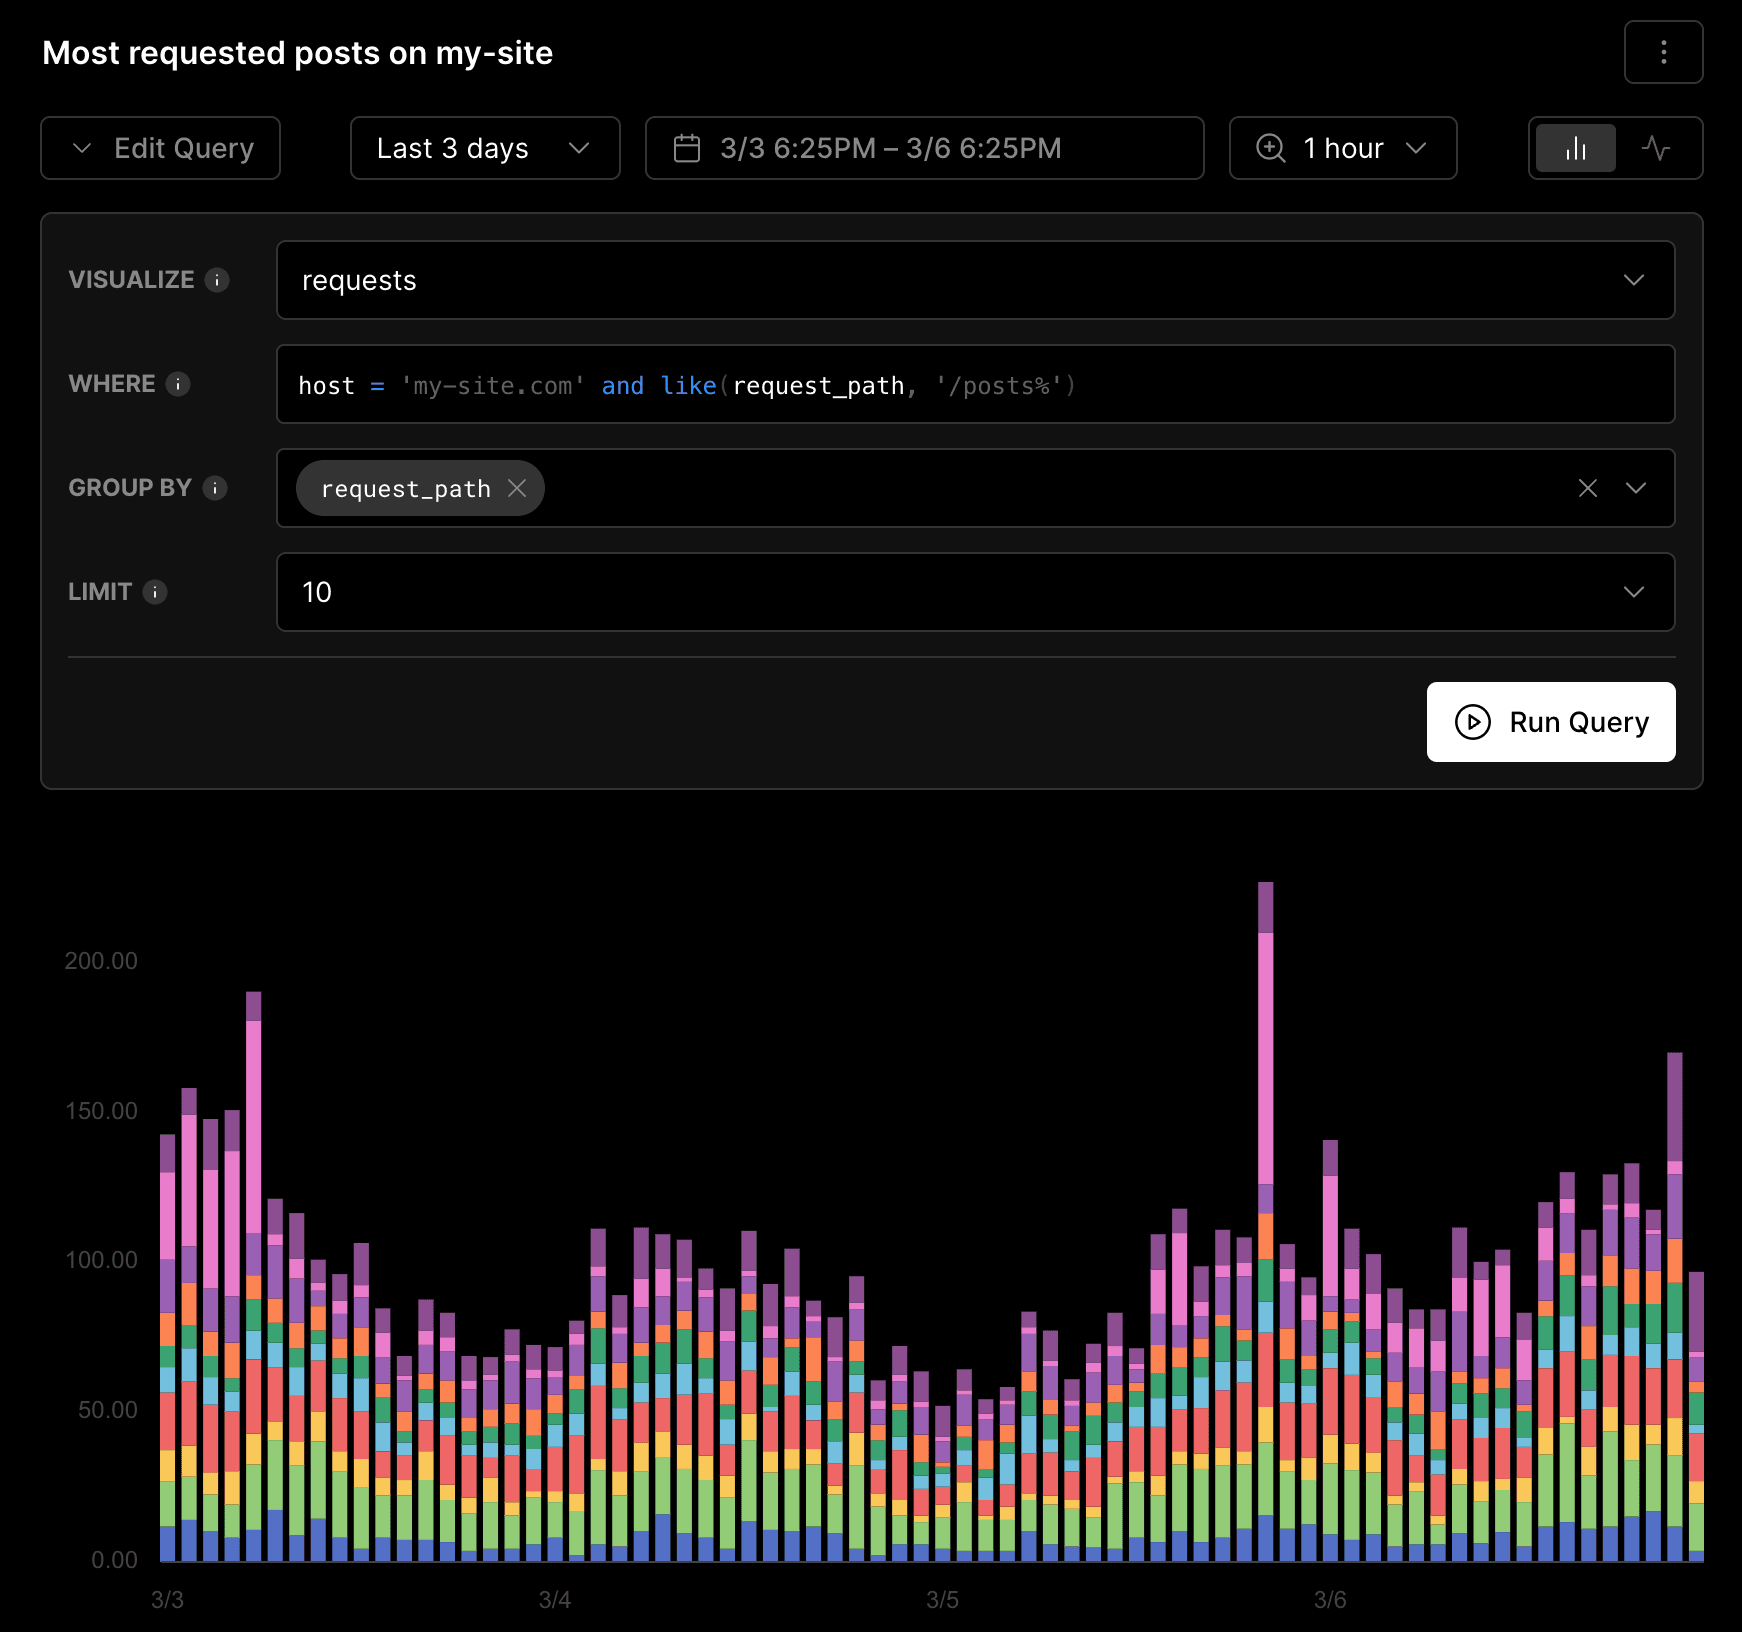Open the calendar date range picker icon
This screenshot has height=1632, width=1742.
coord(689,148)
